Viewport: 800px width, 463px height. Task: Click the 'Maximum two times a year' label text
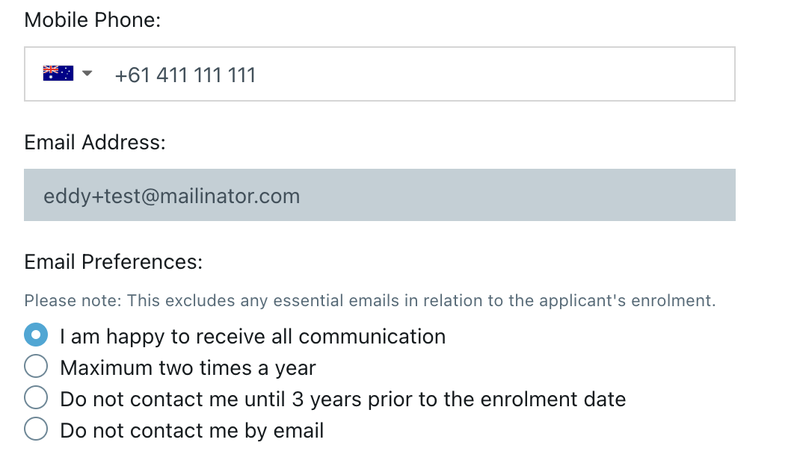(188, 368)
